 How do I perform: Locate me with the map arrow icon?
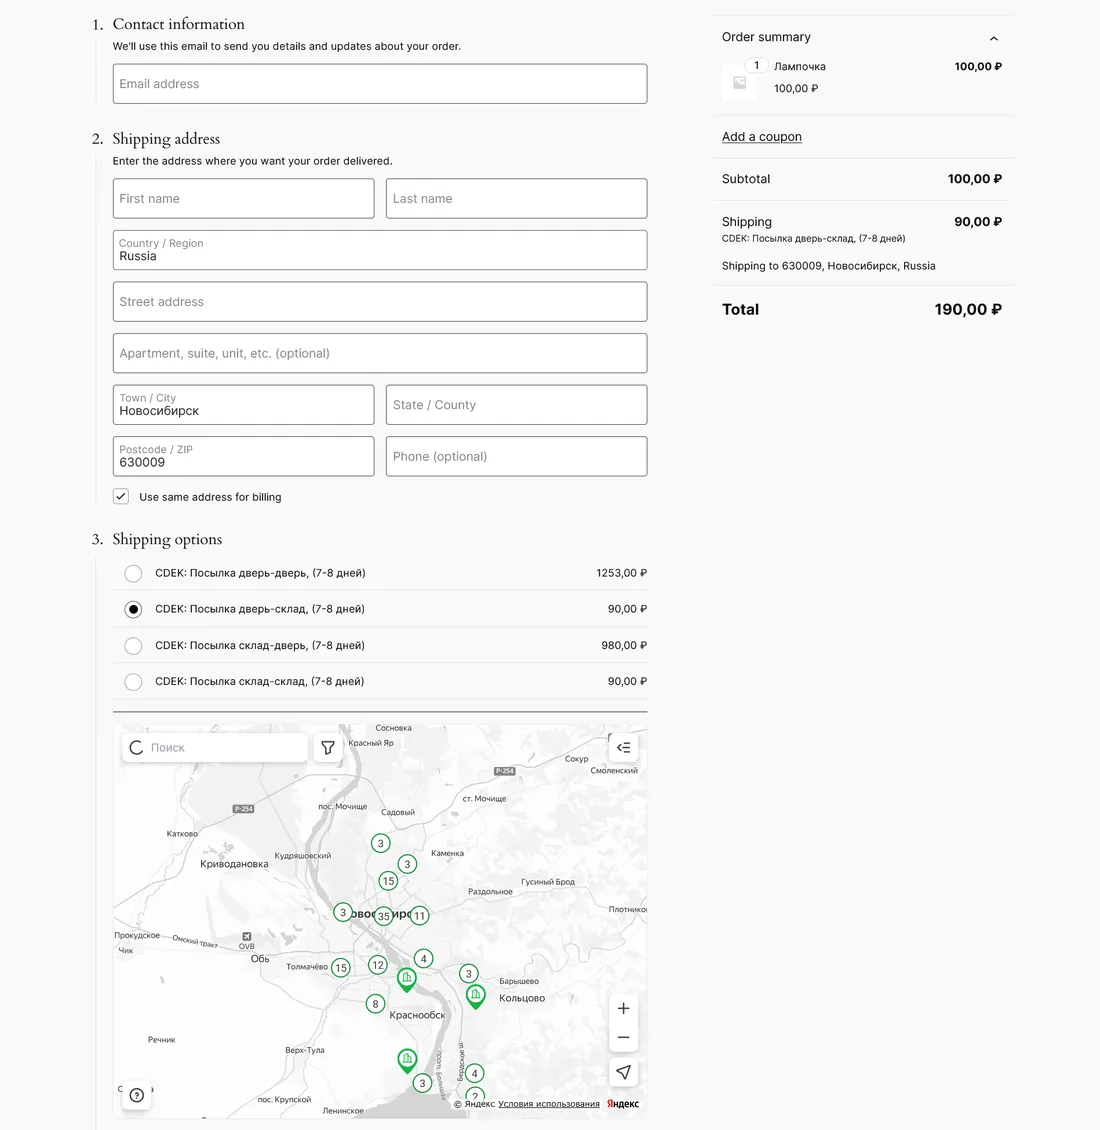coord(624,1072)
